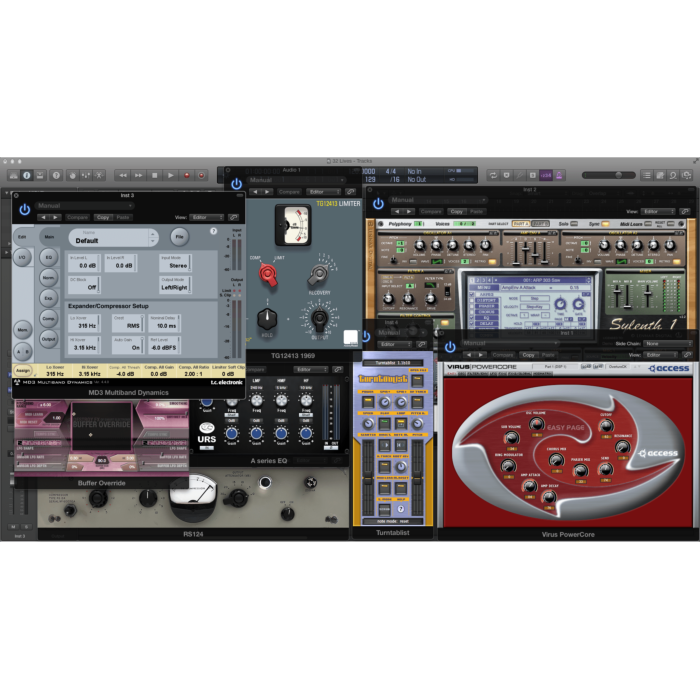Open the Loop Browser icon in toolbar

pos(673,175)
